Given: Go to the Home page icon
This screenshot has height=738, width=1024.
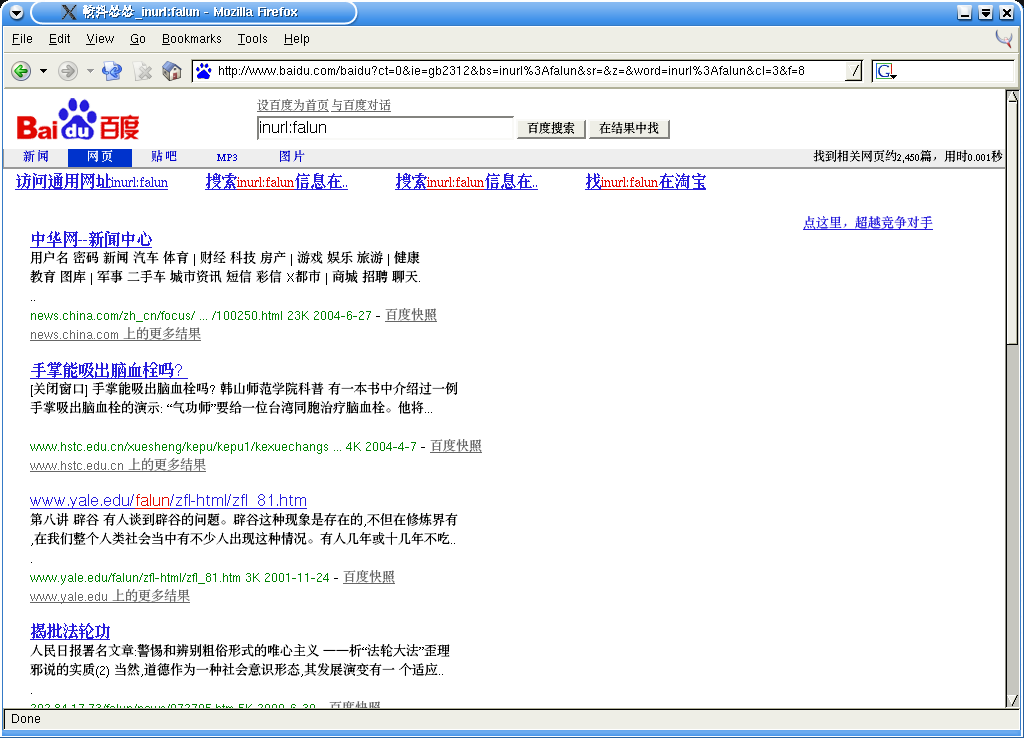Looking at the screenshot, I should [172, 71].
